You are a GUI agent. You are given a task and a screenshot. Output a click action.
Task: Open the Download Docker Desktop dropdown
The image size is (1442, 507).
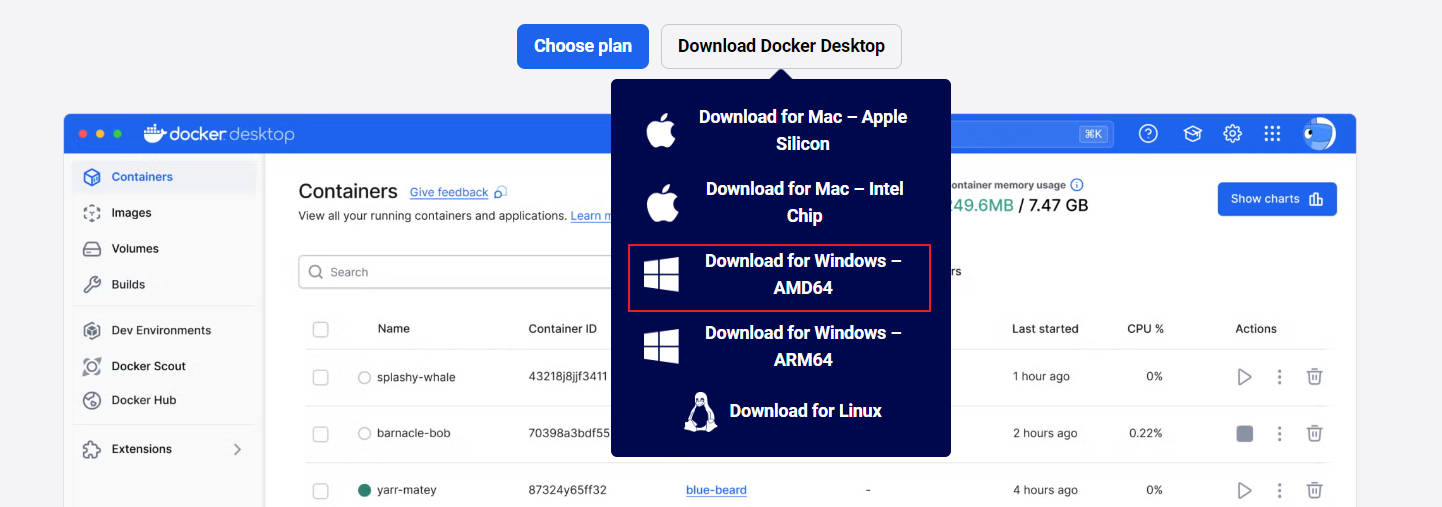pyautogui.click(x=781, y=46)
